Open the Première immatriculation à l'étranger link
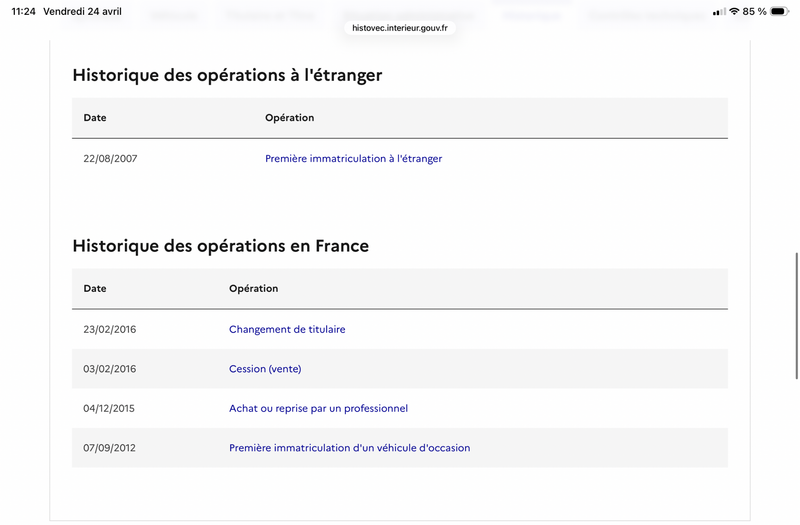The height and width of the screenshot is (525, 800). click(353, 159)
